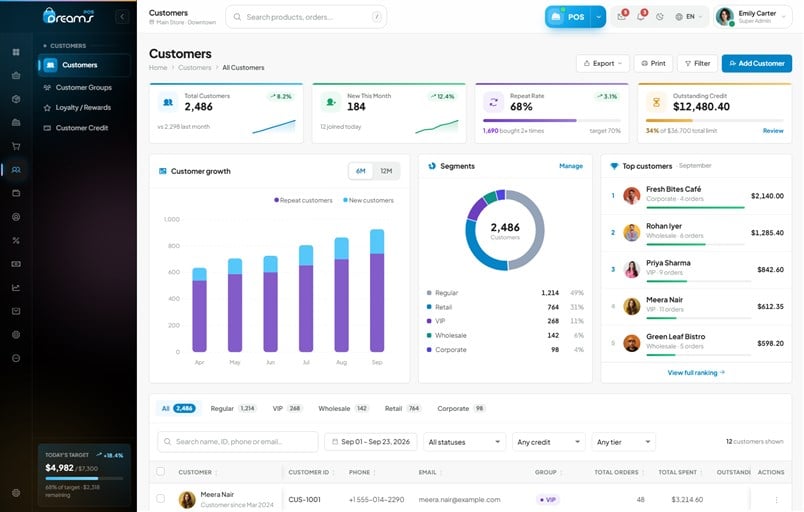Select the people/customers icon in the icon rail
Screen dimensions: 804x512
(x=16, y=170)
